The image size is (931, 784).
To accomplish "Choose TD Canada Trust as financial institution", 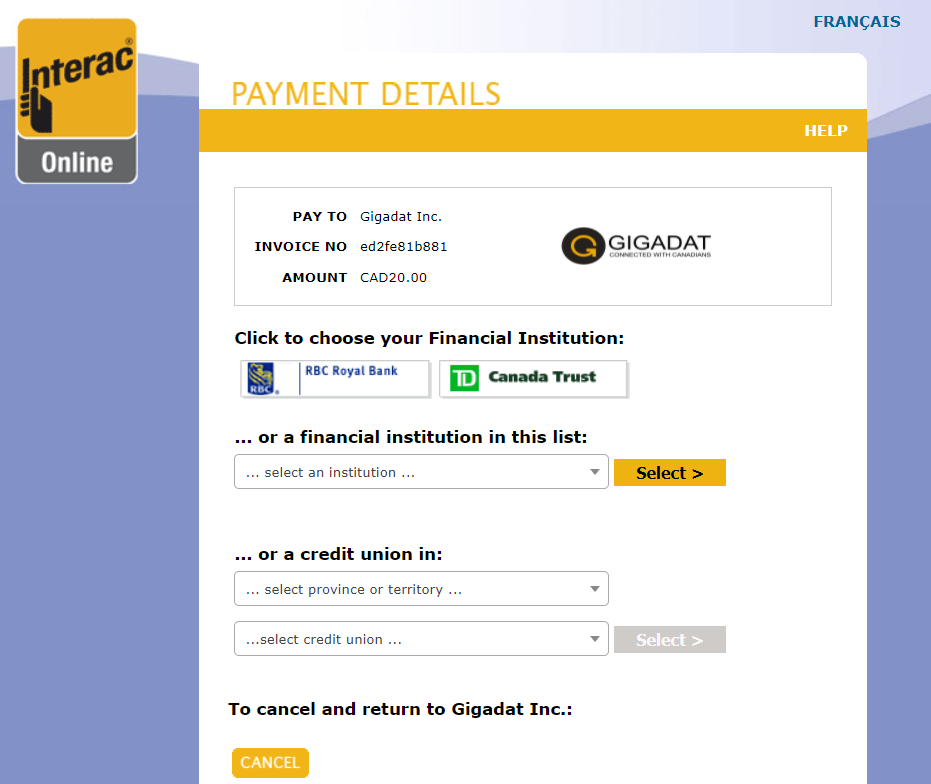I will point(533,378).
